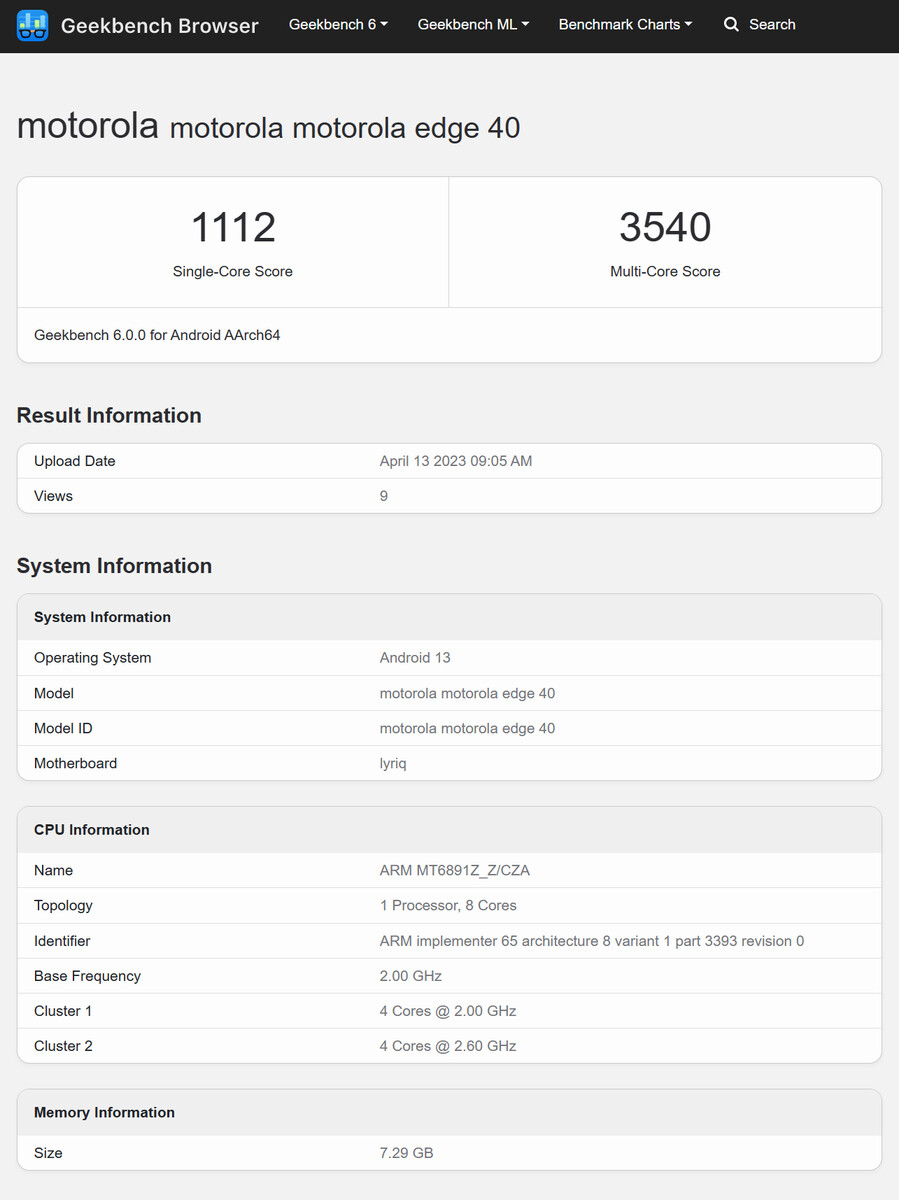Click the Geekbench logo icon
This screenshot has height=1200, width=899.
tap(32, 25)
